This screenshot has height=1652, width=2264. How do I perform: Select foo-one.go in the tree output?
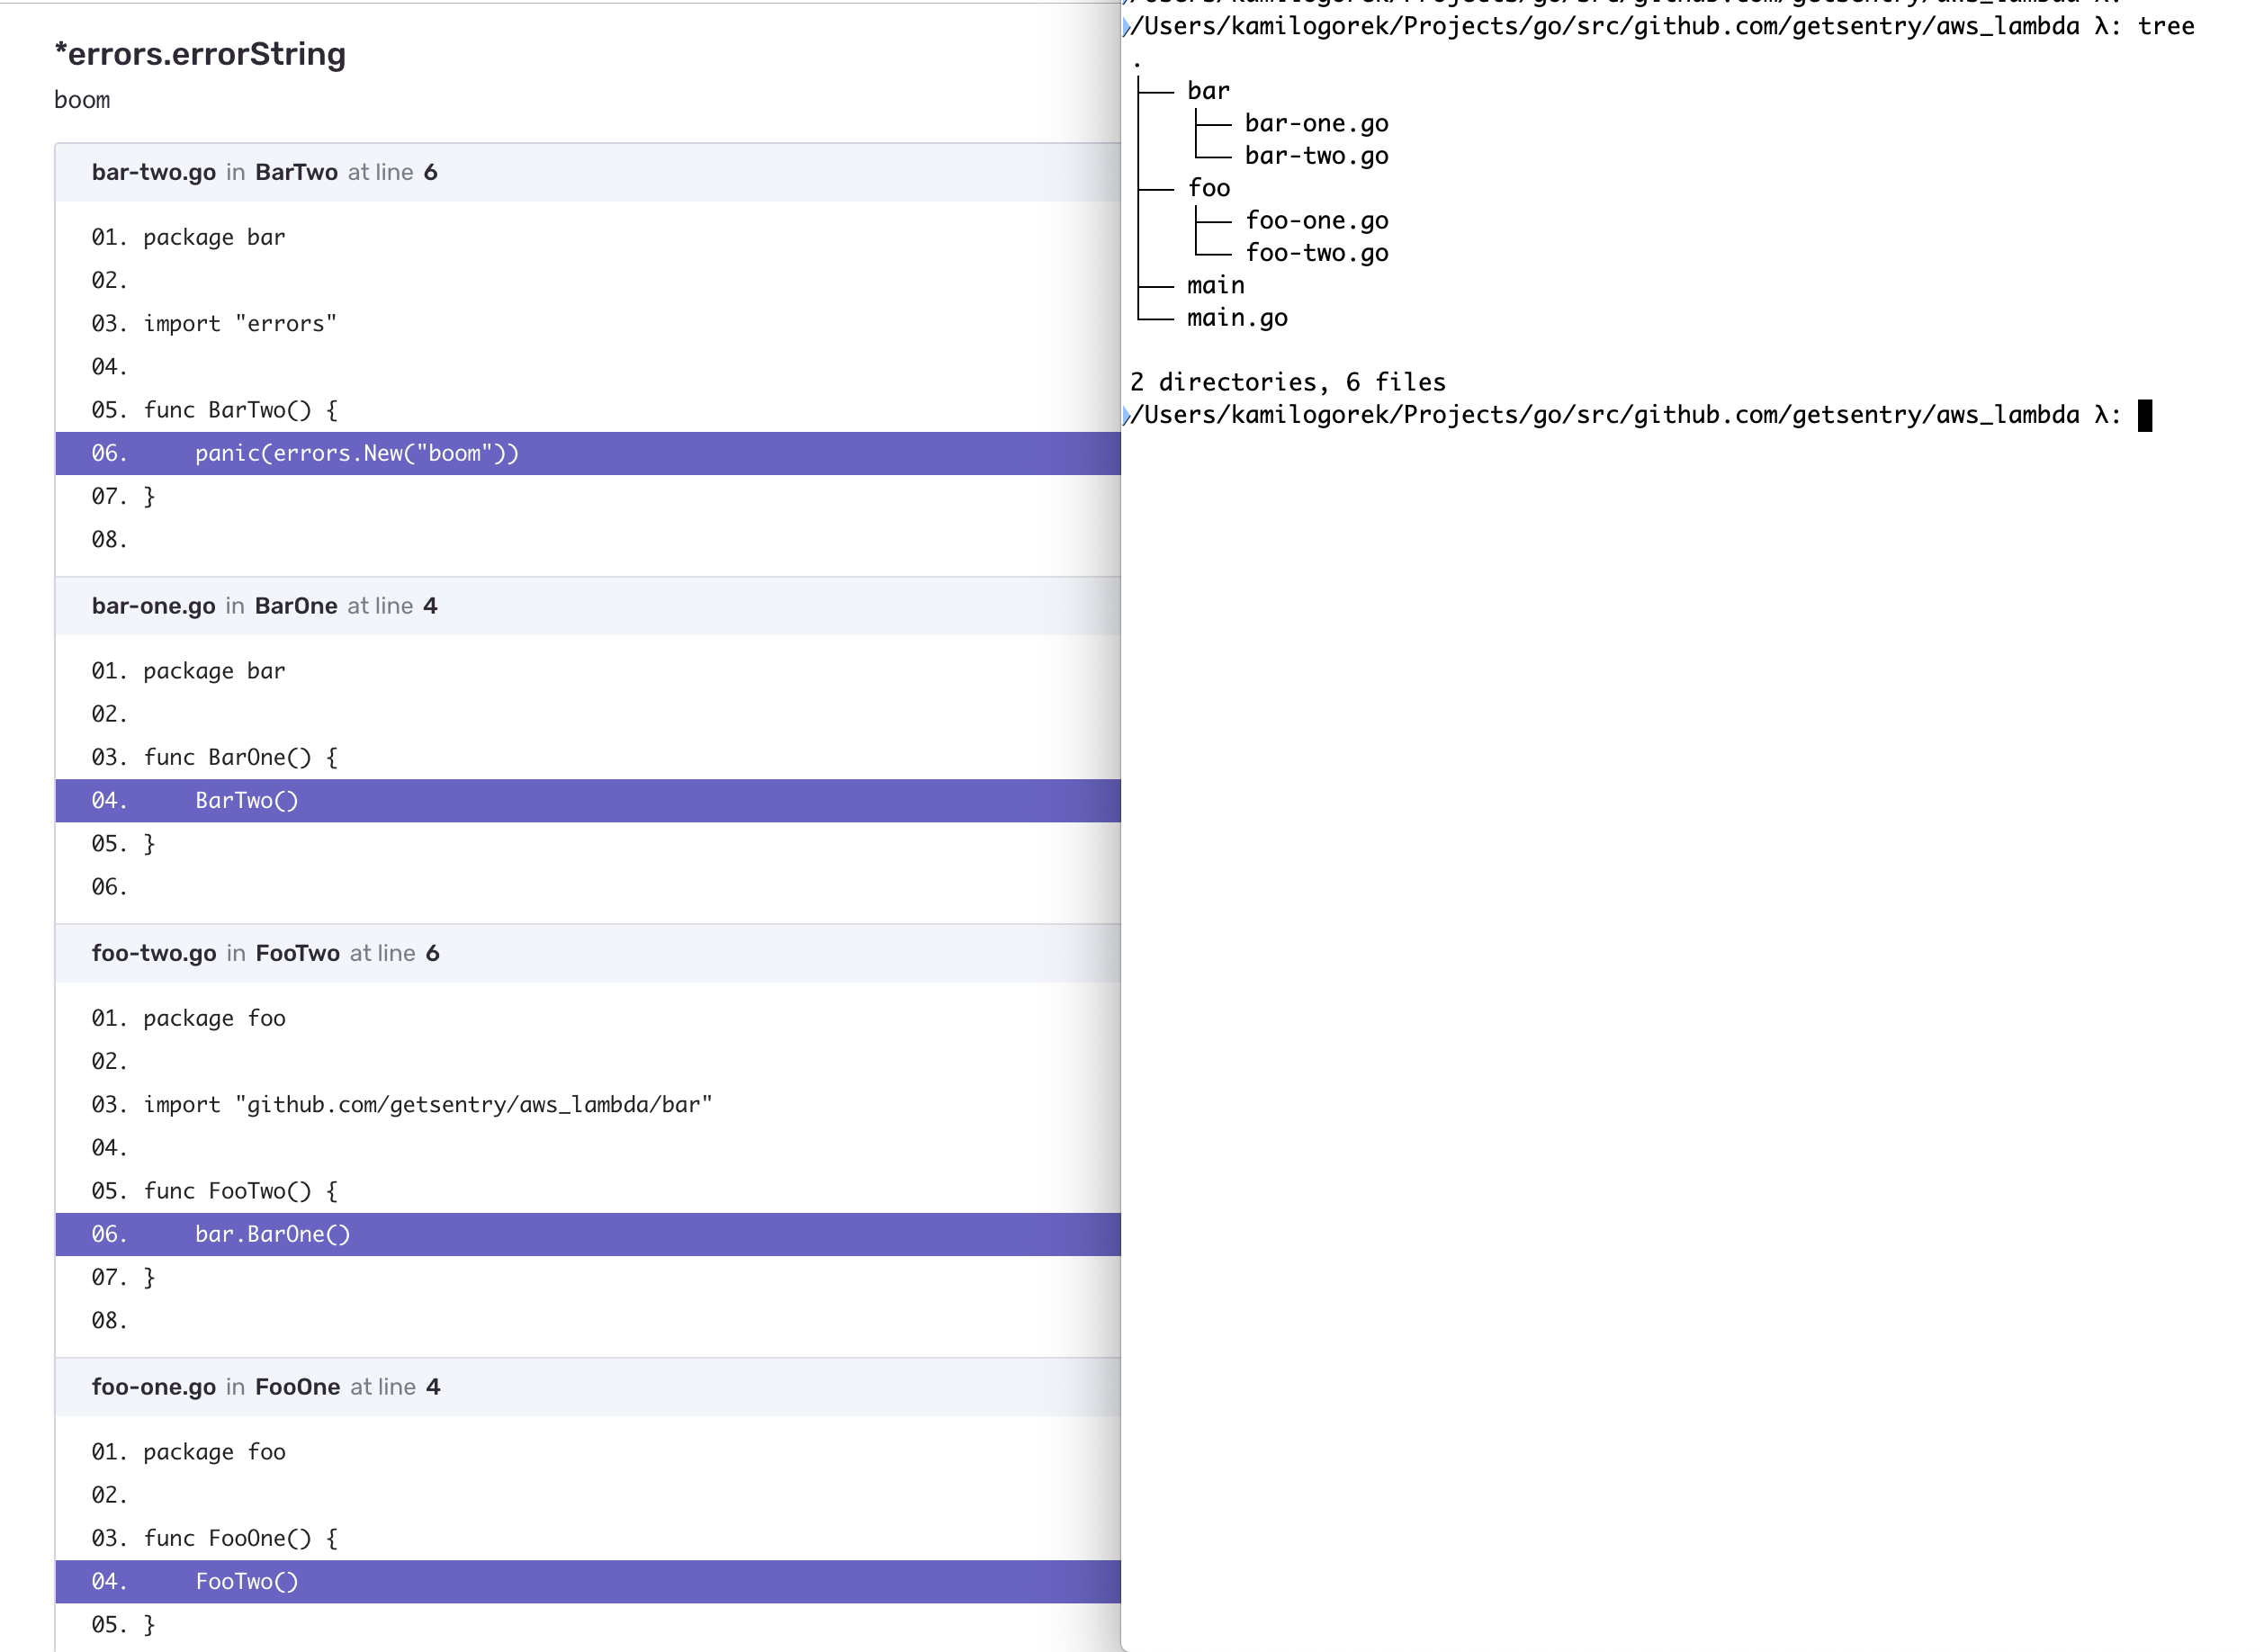click(1317, 220)
